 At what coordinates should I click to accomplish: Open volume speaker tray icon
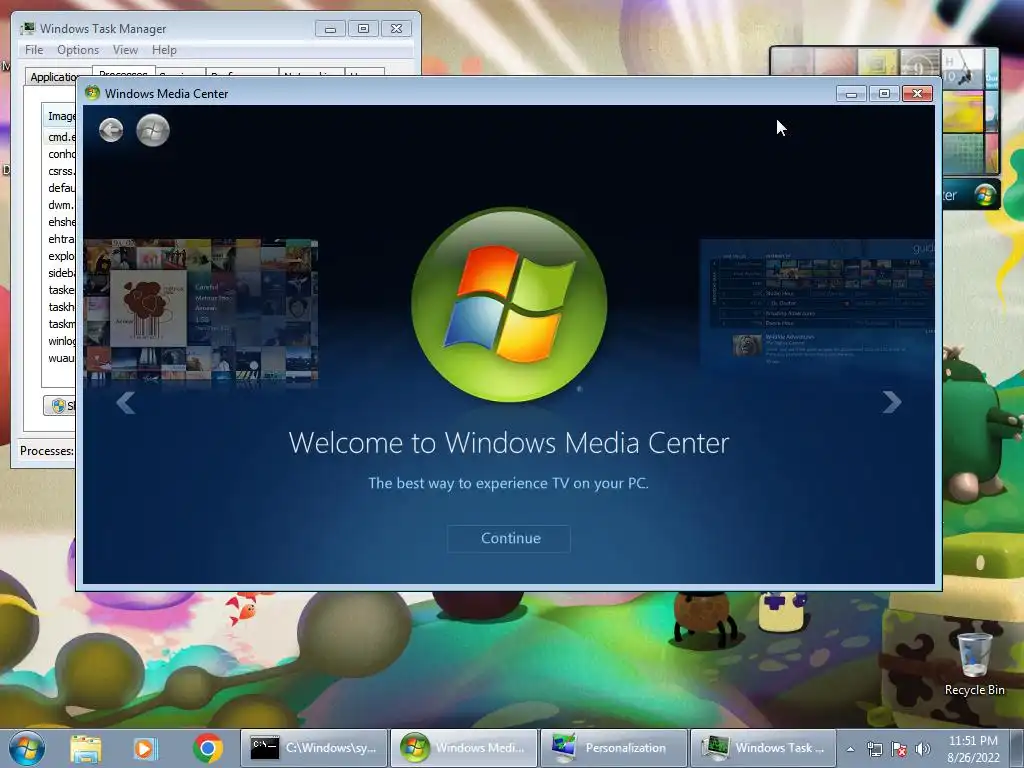922,749
